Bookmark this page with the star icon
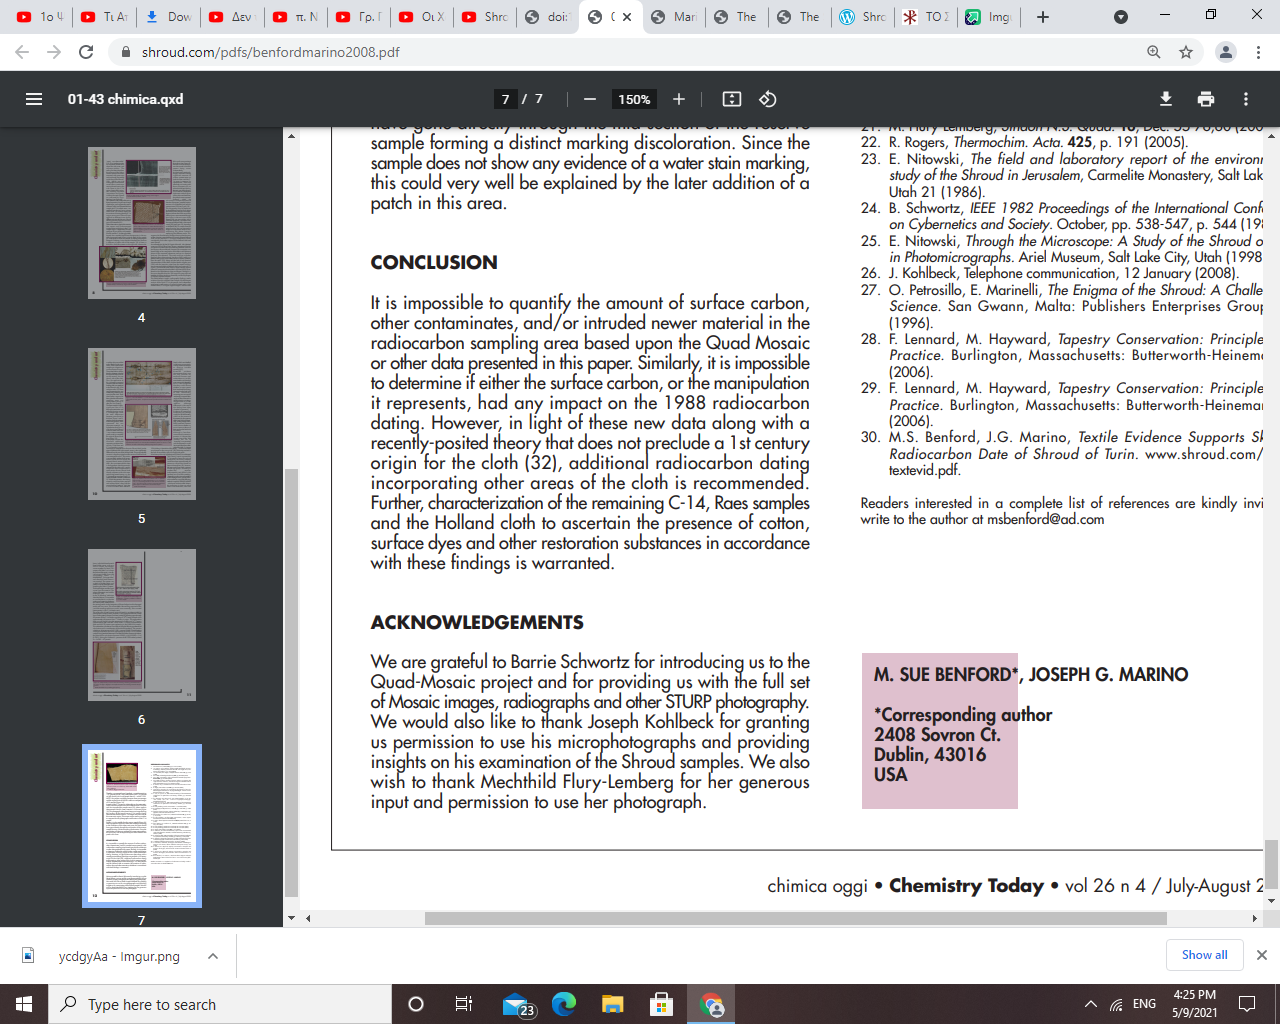 1186,52
